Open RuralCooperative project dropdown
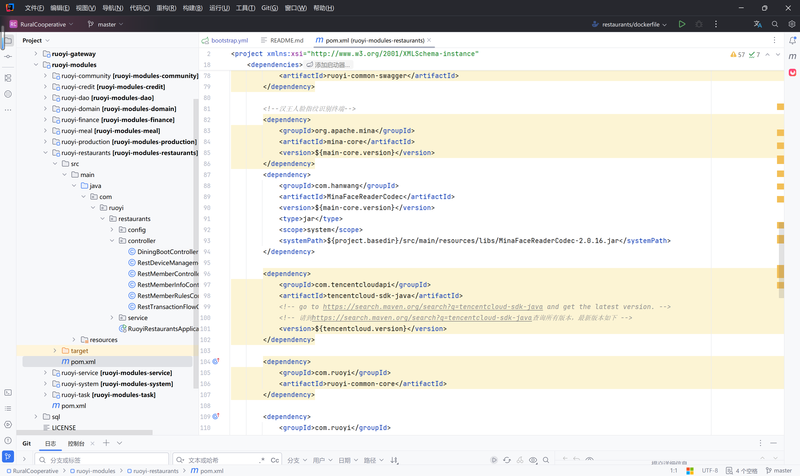This screenshot has width=800, height=476. point(41,24)
